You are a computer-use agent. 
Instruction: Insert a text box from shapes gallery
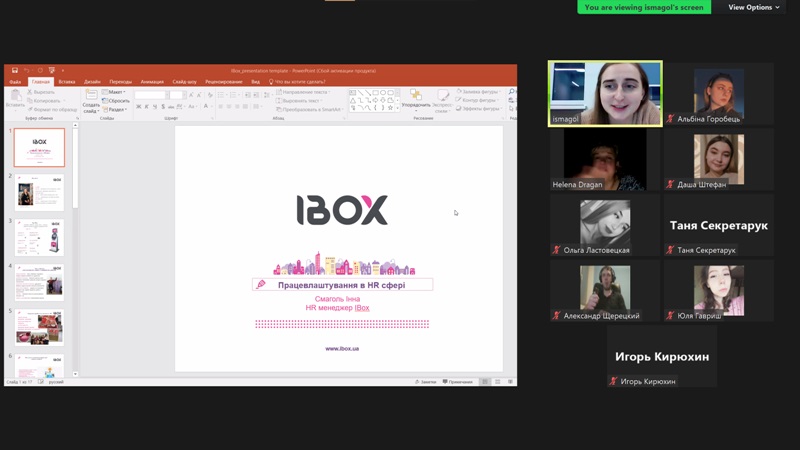[x=353, y=93]
